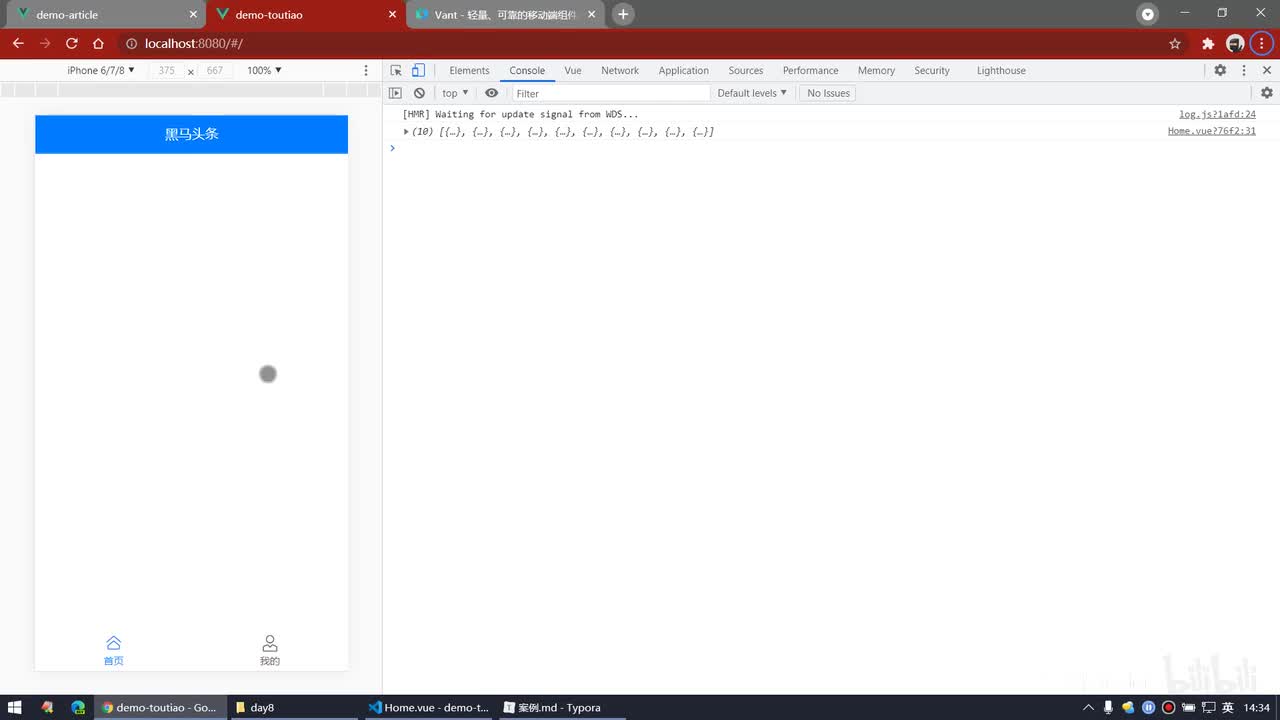Open DevTools customize three-dot menu

pyautogui.click(x=1244, y=70)
